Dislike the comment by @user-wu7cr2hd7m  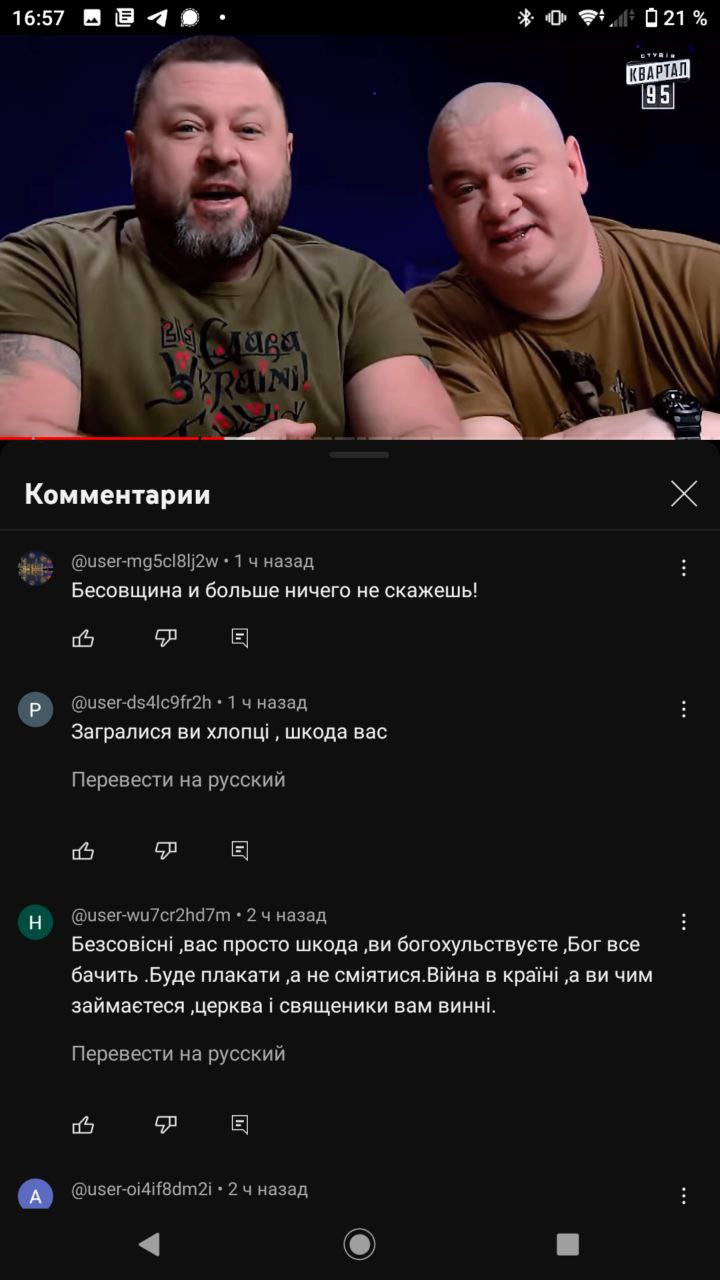(166, 1125)
